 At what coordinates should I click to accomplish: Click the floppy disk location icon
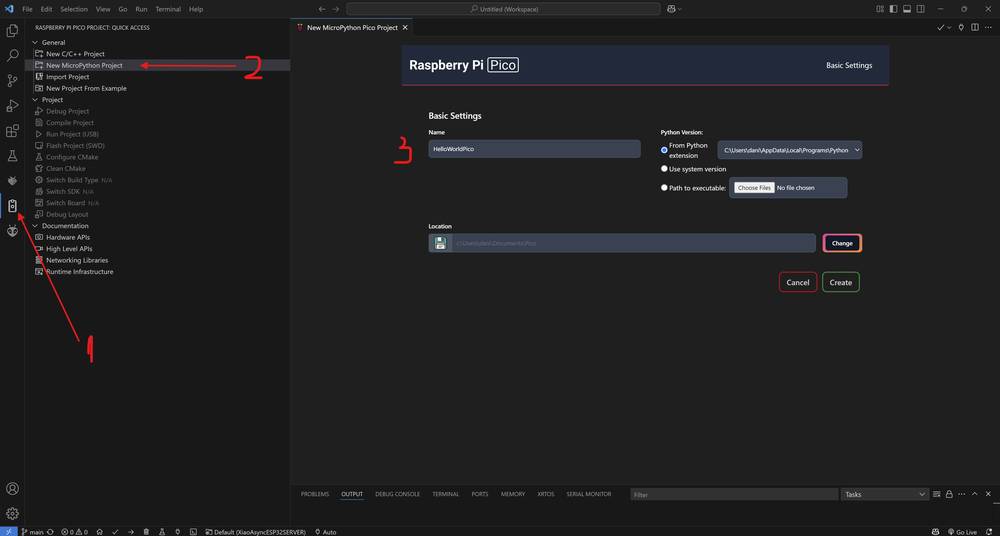[440, 243]
